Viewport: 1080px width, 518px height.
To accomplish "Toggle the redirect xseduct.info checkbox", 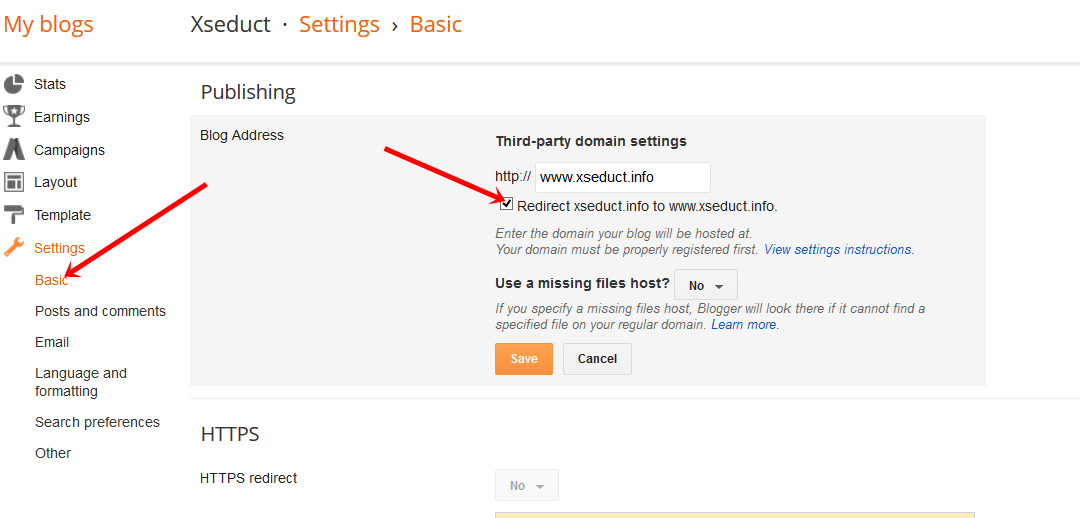I will [x=506, y=204].
